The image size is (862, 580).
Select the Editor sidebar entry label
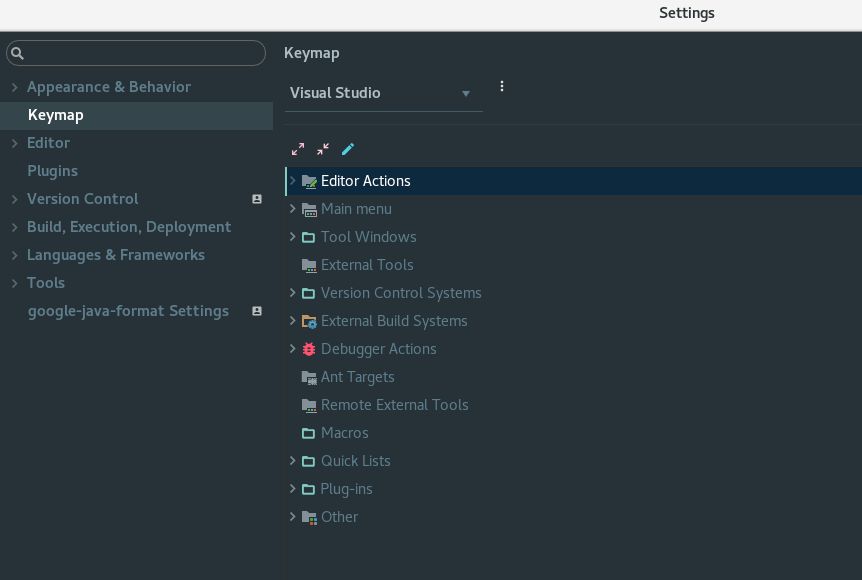coord(48,143)
